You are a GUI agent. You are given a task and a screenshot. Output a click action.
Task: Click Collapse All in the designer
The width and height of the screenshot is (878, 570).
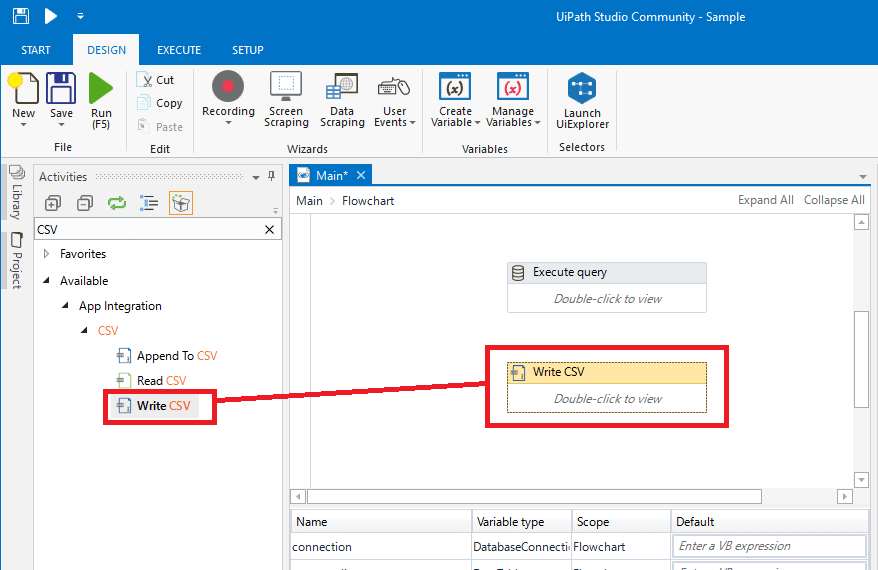click(833, 200)
